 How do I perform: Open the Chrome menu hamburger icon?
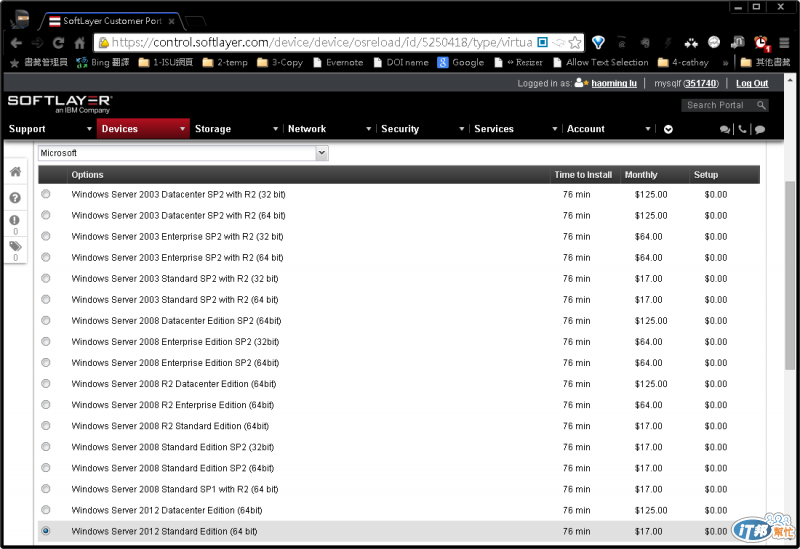[784, 42]
